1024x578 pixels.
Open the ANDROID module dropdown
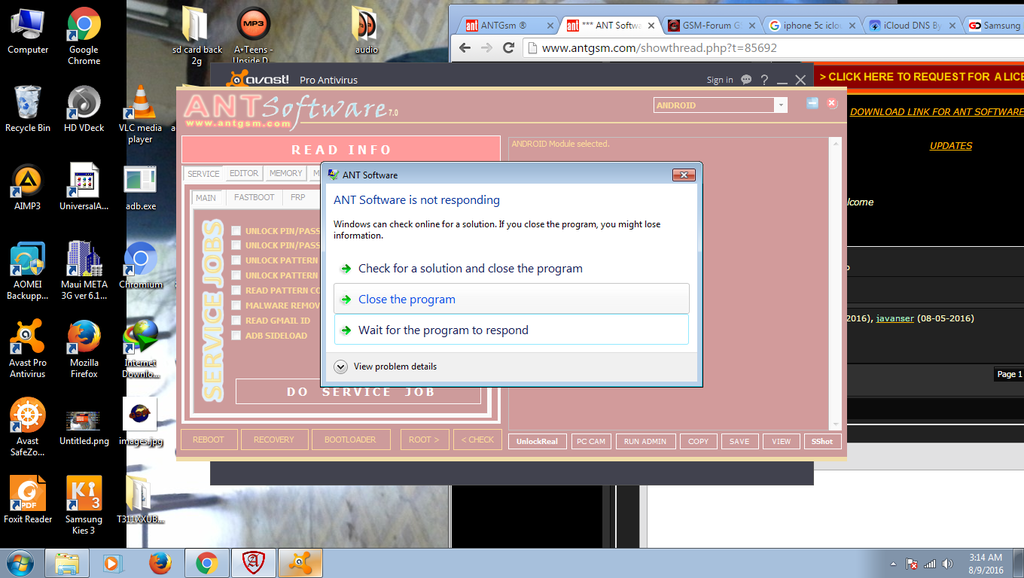pos(780,105)
